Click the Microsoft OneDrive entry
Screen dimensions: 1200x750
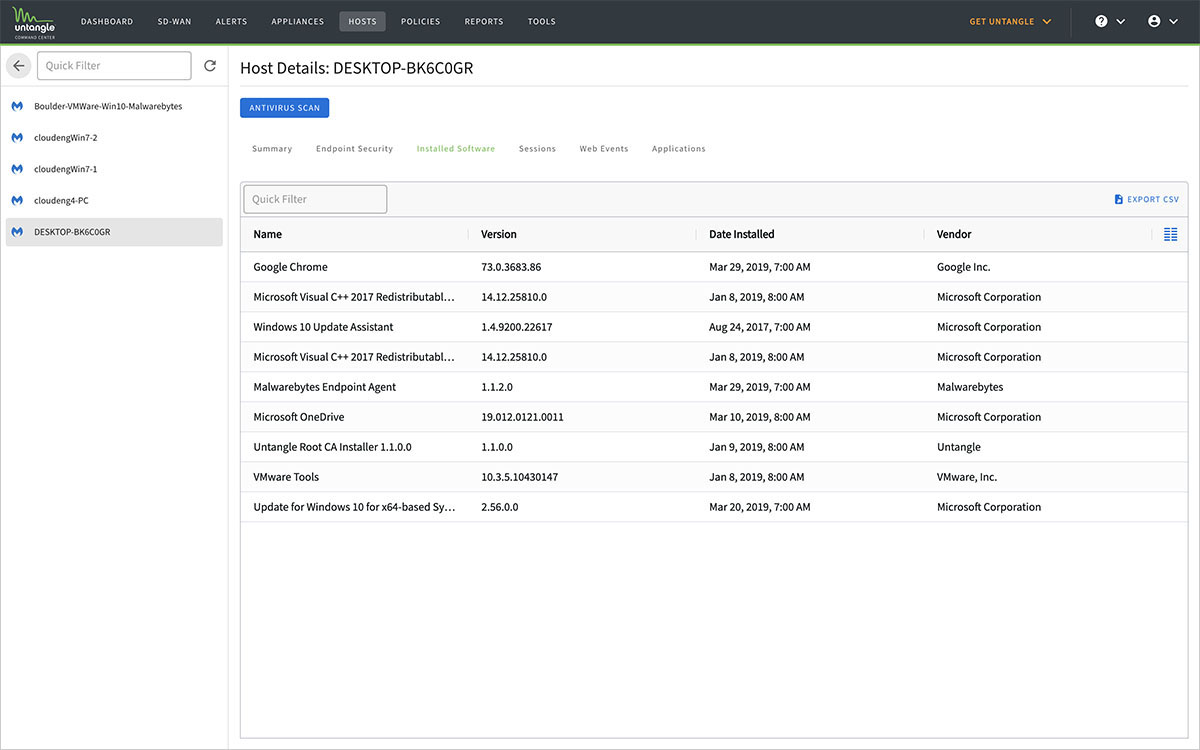coord(299,417)
